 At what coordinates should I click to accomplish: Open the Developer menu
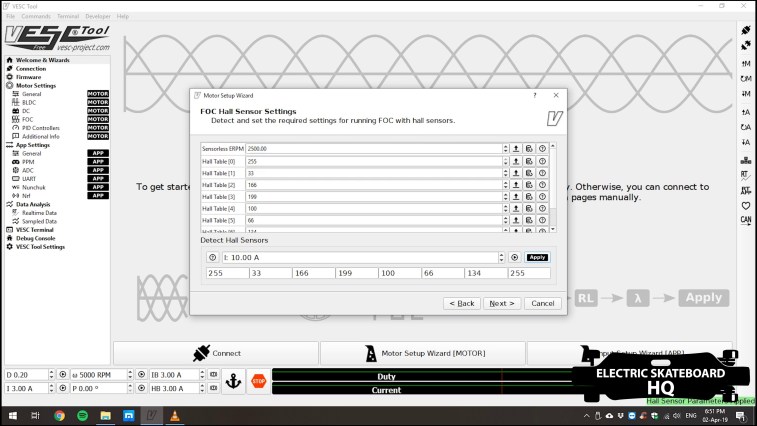click(x=98, y=16)
